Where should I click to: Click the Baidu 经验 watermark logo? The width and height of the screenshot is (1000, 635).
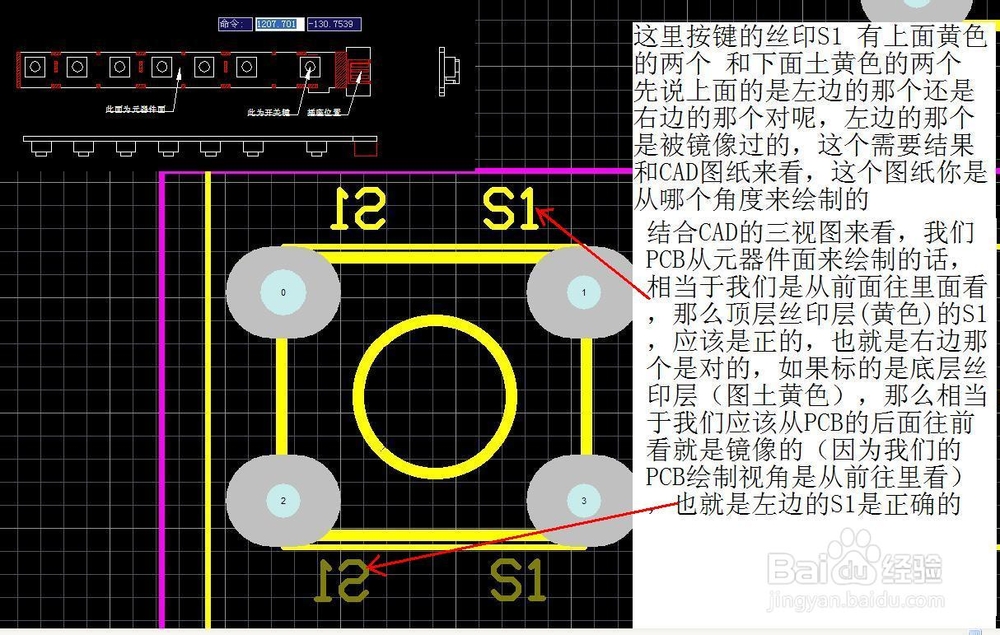point(855,570)
